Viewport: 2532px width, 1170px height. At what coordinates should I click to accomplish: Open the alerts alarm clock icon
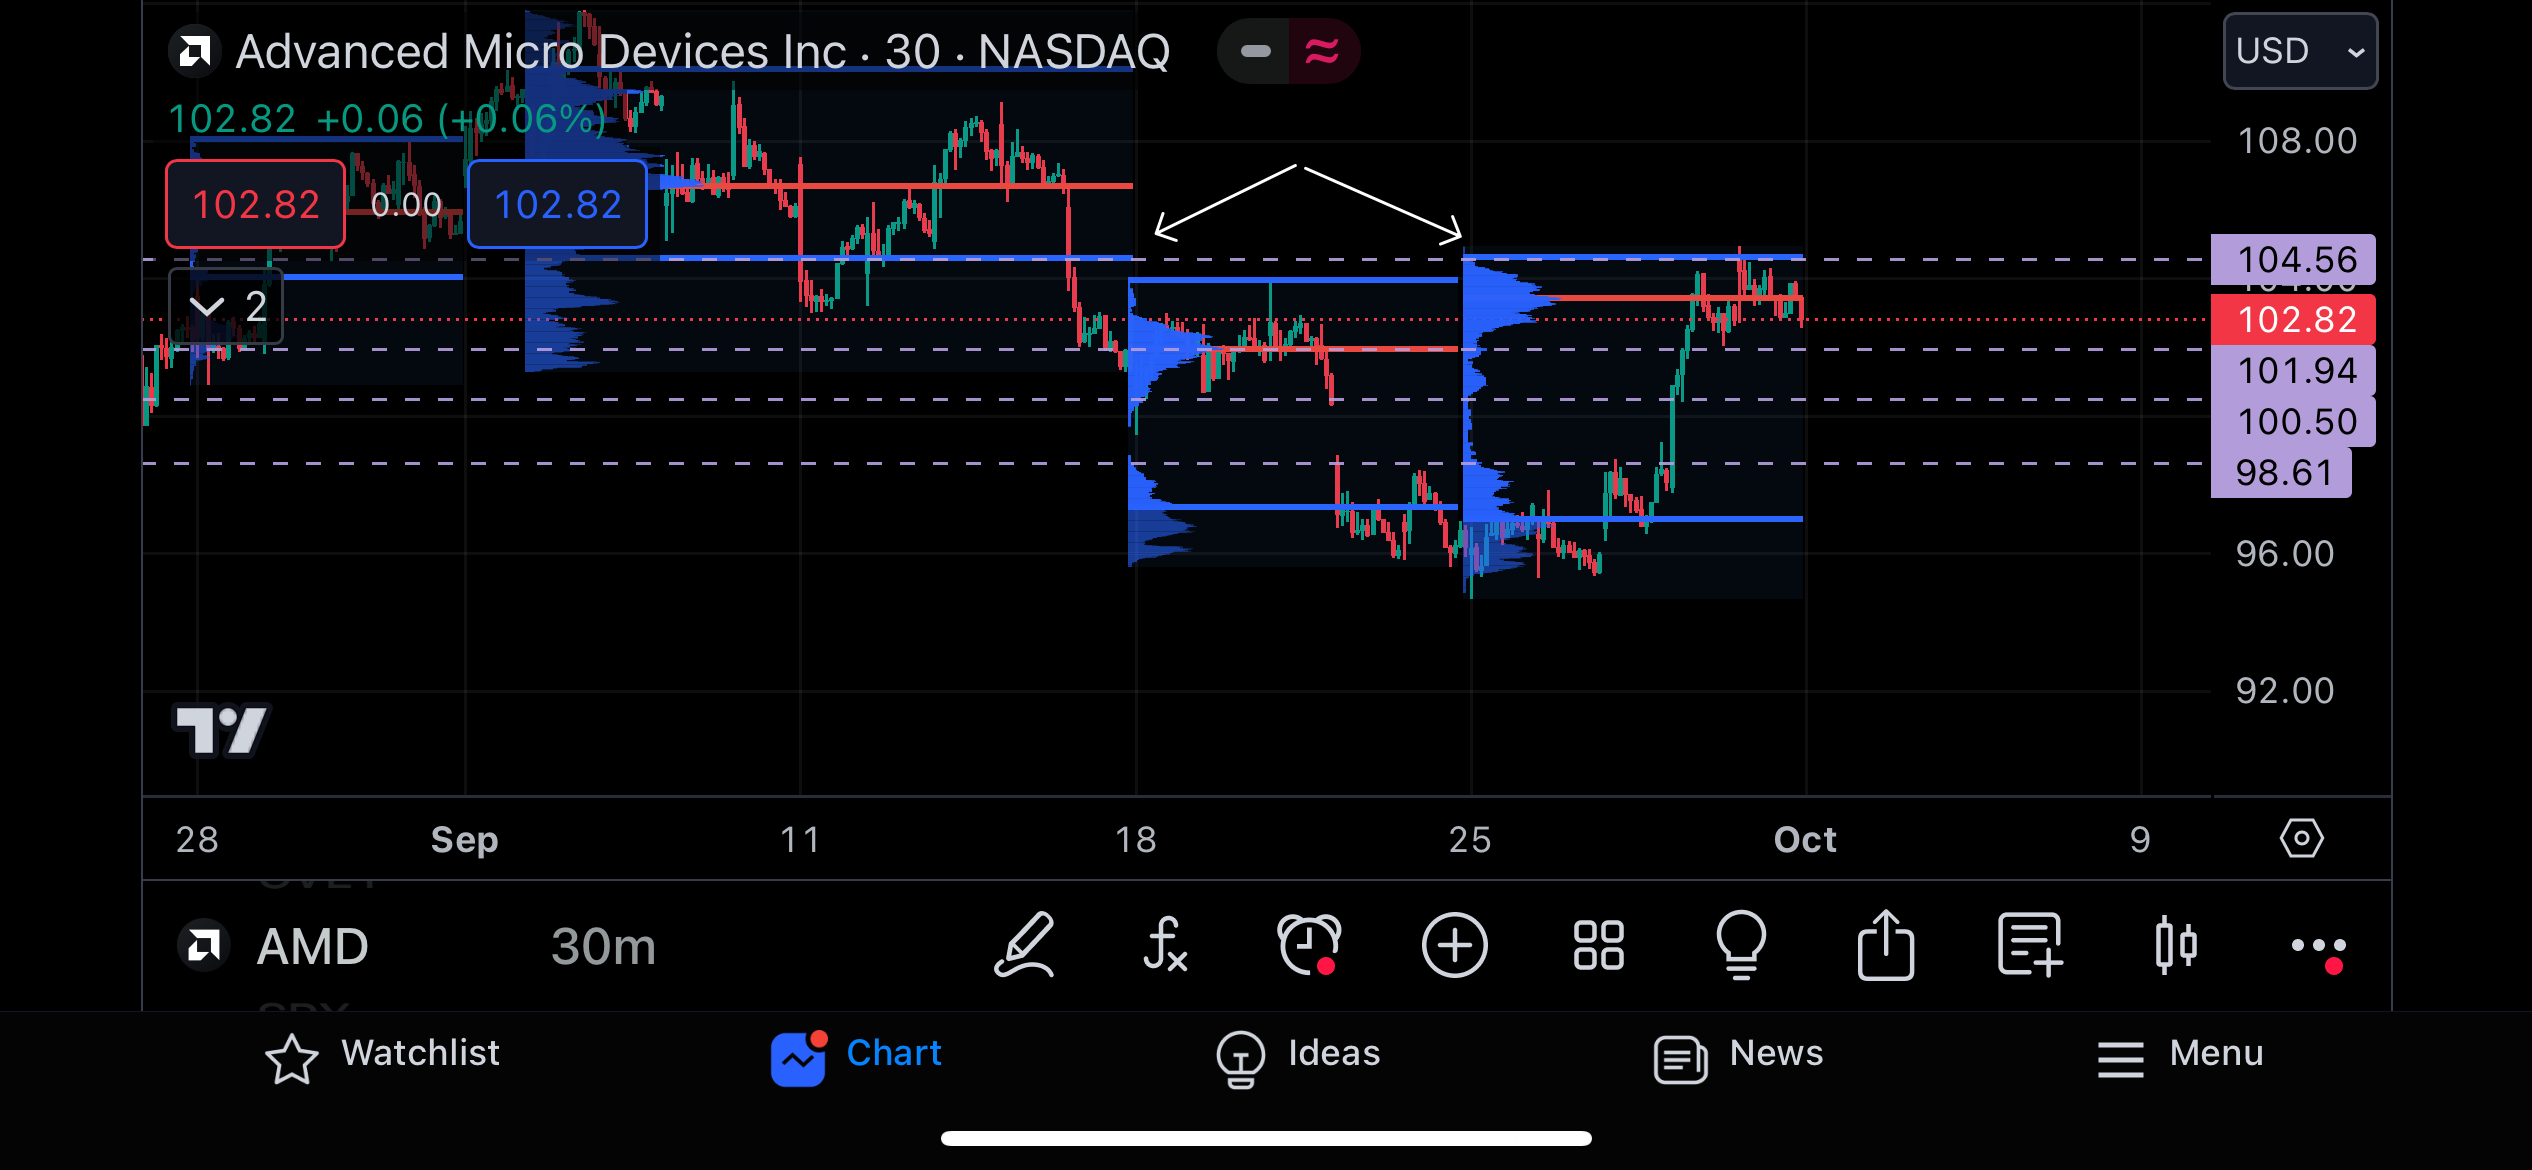click(x=1309, y=945)
